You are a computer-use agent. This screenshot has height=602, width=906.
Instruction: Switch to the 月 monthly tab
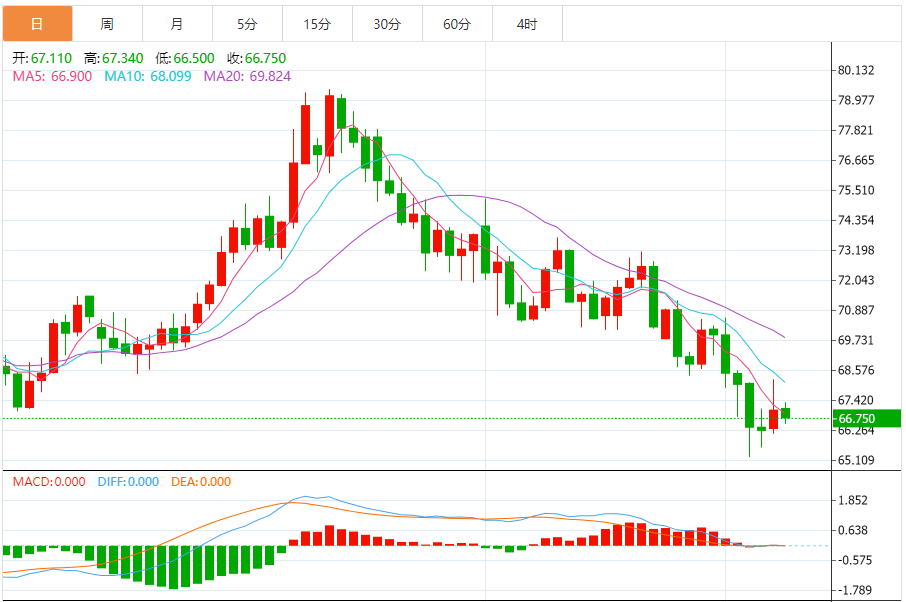[177, 24]
